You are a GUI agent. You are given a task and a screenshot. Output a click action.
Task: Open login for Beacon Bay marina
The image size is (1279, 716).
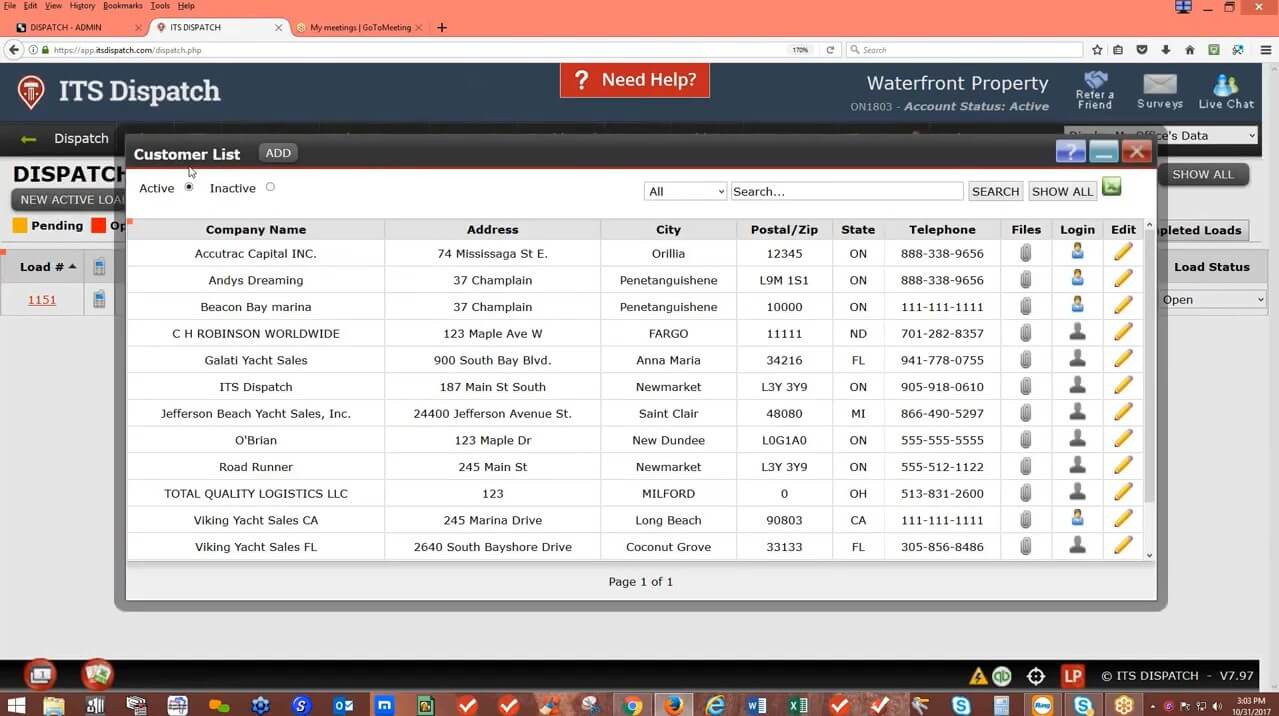1077,306
